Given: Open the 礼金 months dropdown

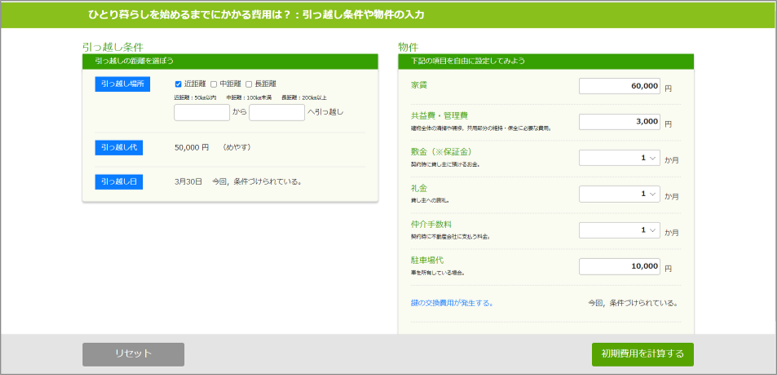Looking at the screenshot, I should coord(619,194).
